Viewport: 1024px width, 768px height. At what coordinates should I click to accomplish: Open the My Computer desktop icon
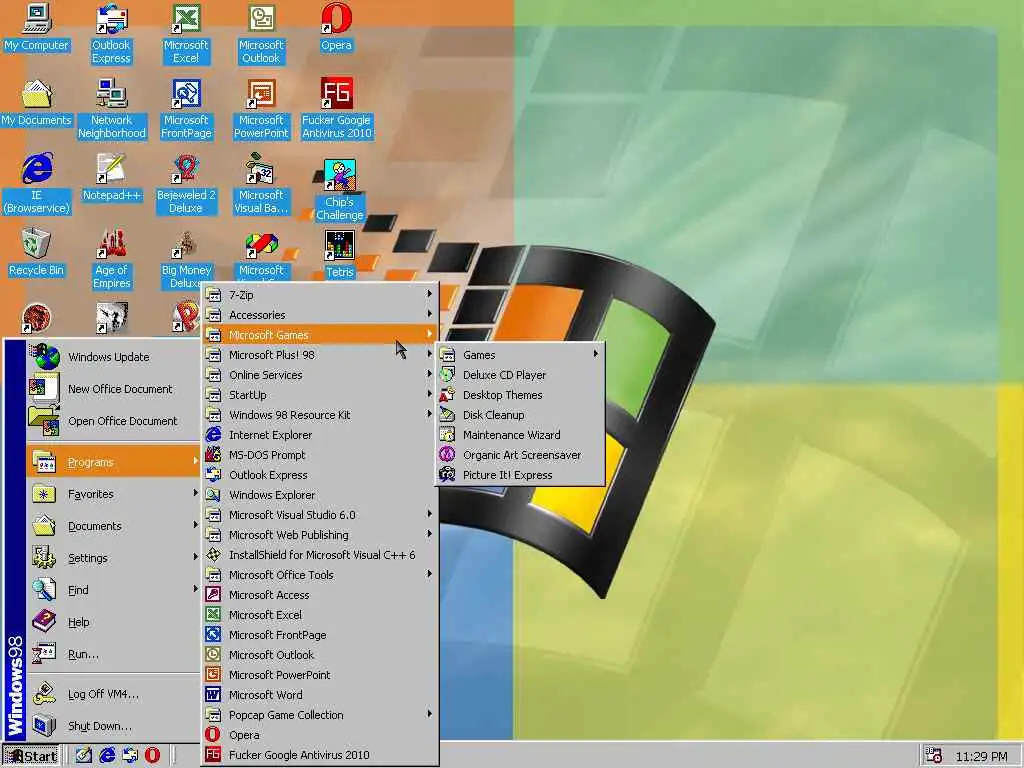pos(36,27)
